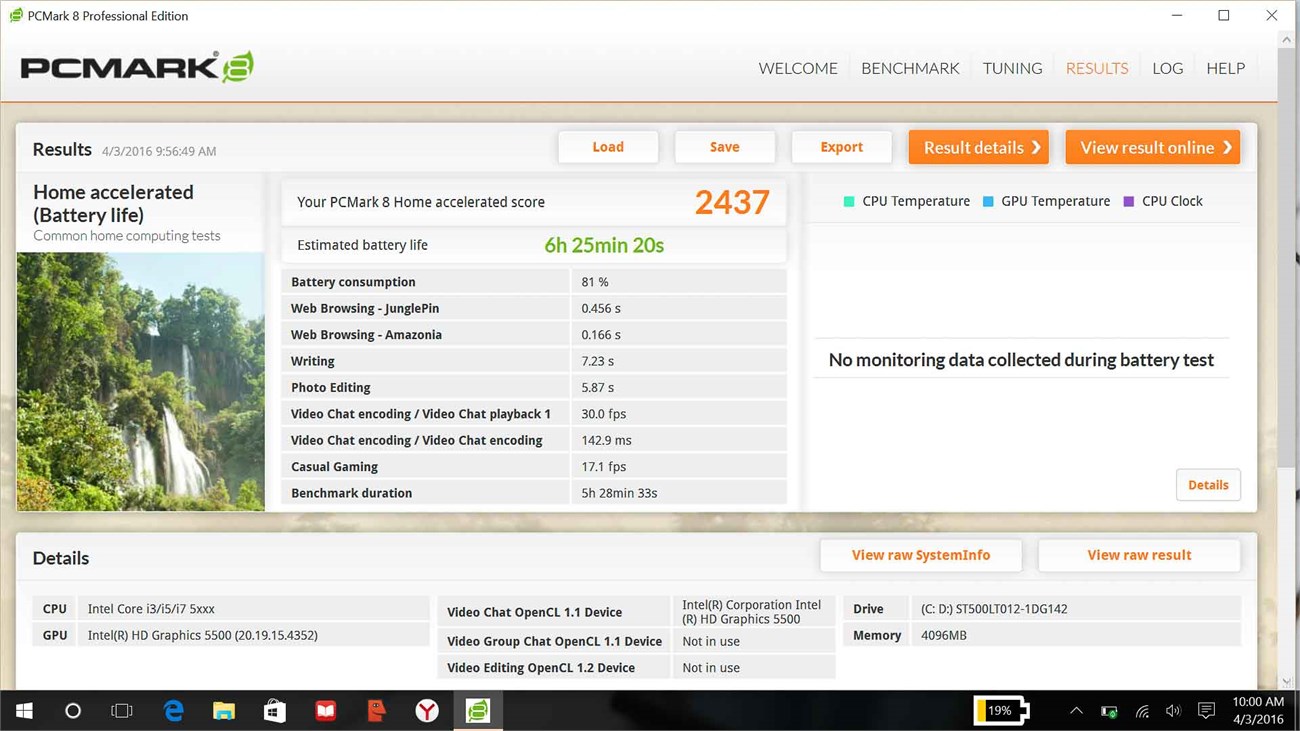Open the LOG section
The height and width of the screenshot is (731, 1300).
[x=1167, y=68]
